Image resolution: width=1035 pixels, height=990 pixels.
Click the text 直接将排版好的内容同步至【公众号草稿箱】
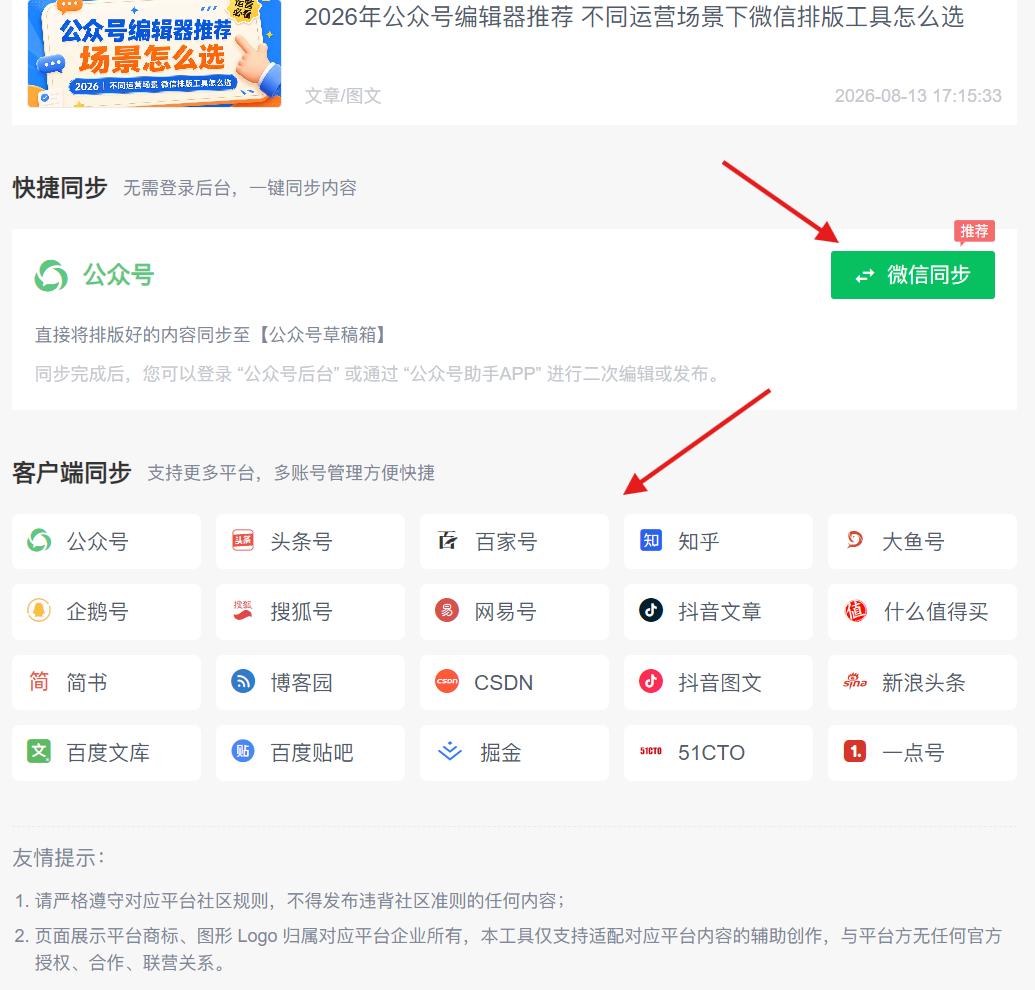pyautogui.click(x=210, y=335)
